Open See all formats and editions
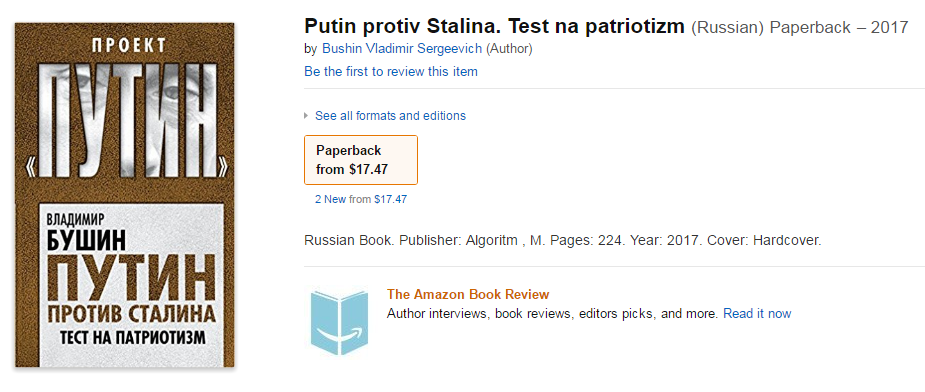The width and height of the screenshot is (925, 392). tap(390, 116)
